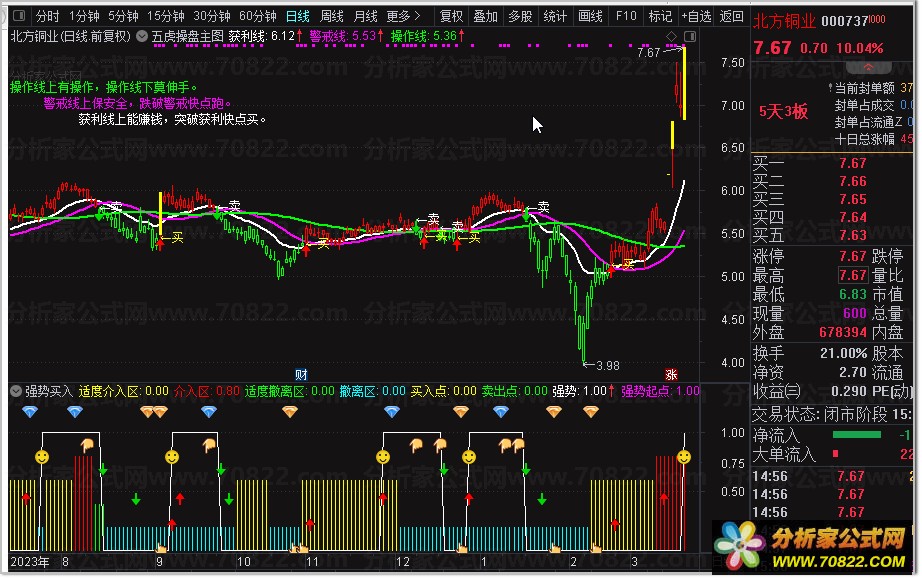
Task: Click the smiley face near January section
Action: point(469,456)
